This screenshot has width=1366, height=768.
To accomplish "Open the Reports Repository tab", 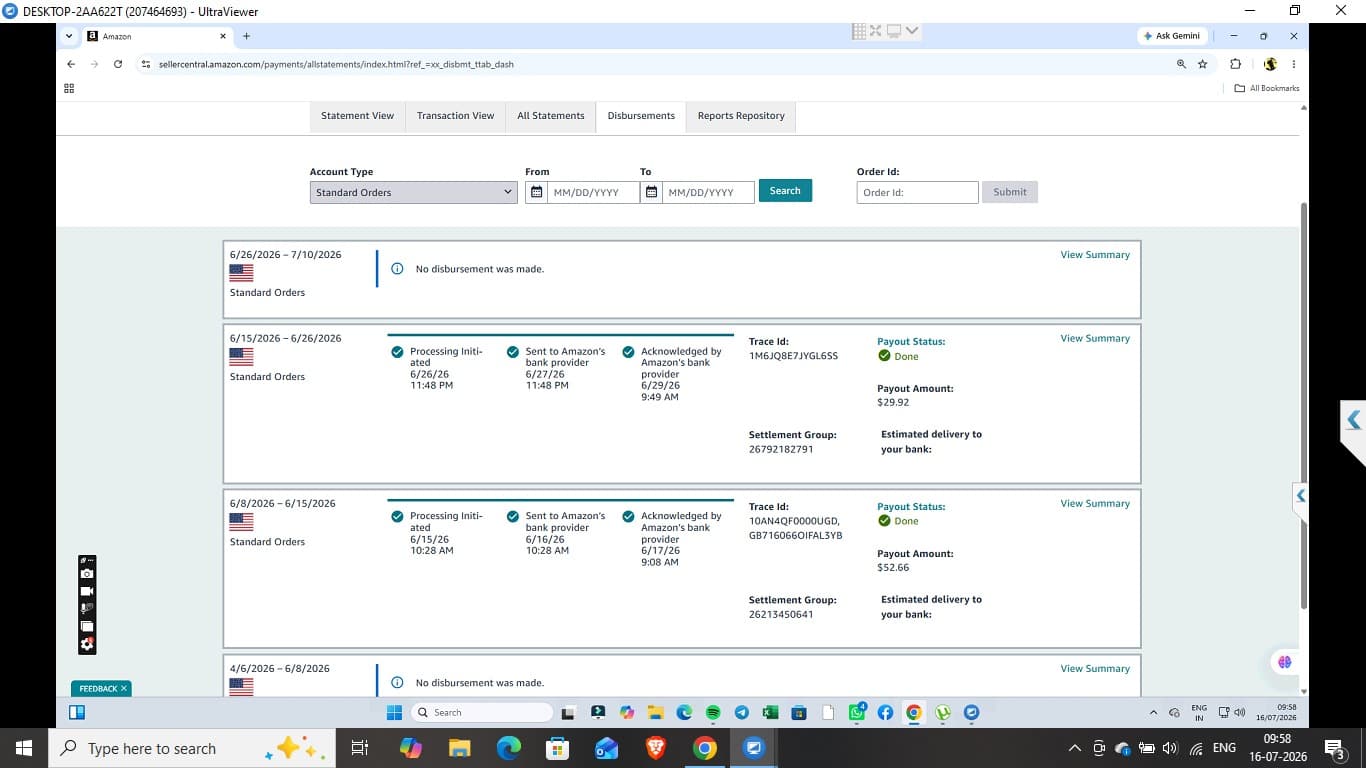I will coord(741,116).
